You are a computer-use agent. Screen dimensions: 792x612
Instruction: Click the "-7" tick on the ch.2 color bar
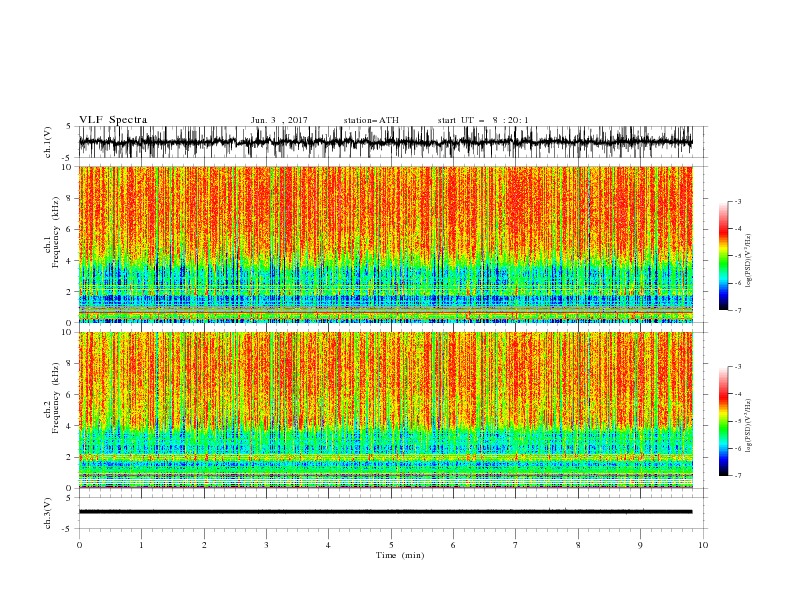point(737,475)
